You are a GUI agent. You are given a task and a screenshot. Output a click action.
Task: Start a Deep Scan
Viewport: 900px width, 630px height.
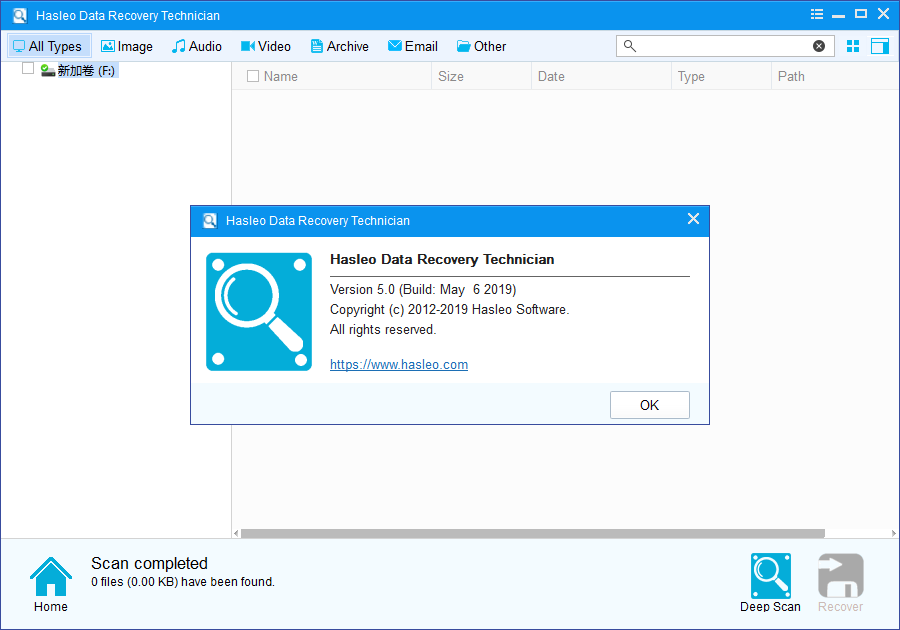click(x=770, y=583)
